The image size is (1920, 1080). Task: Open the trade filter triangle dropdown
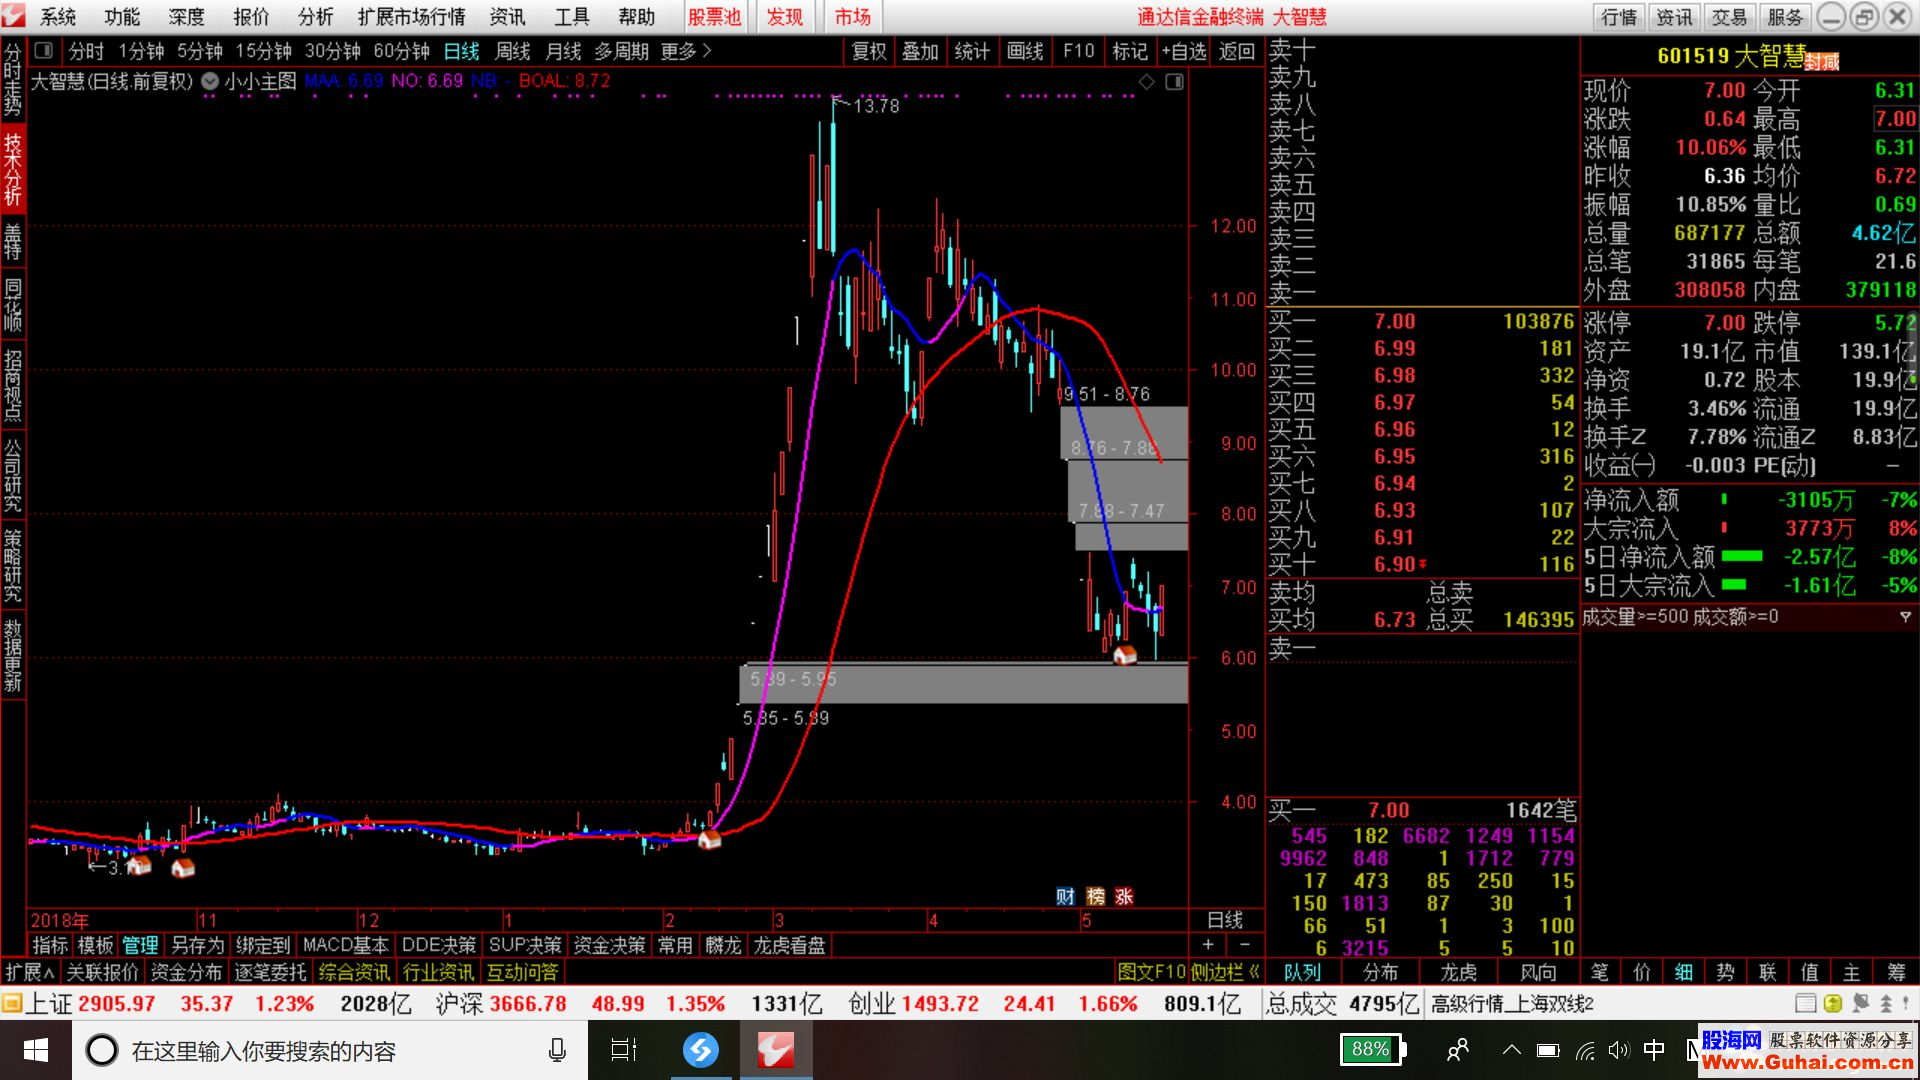point(1905,617)
